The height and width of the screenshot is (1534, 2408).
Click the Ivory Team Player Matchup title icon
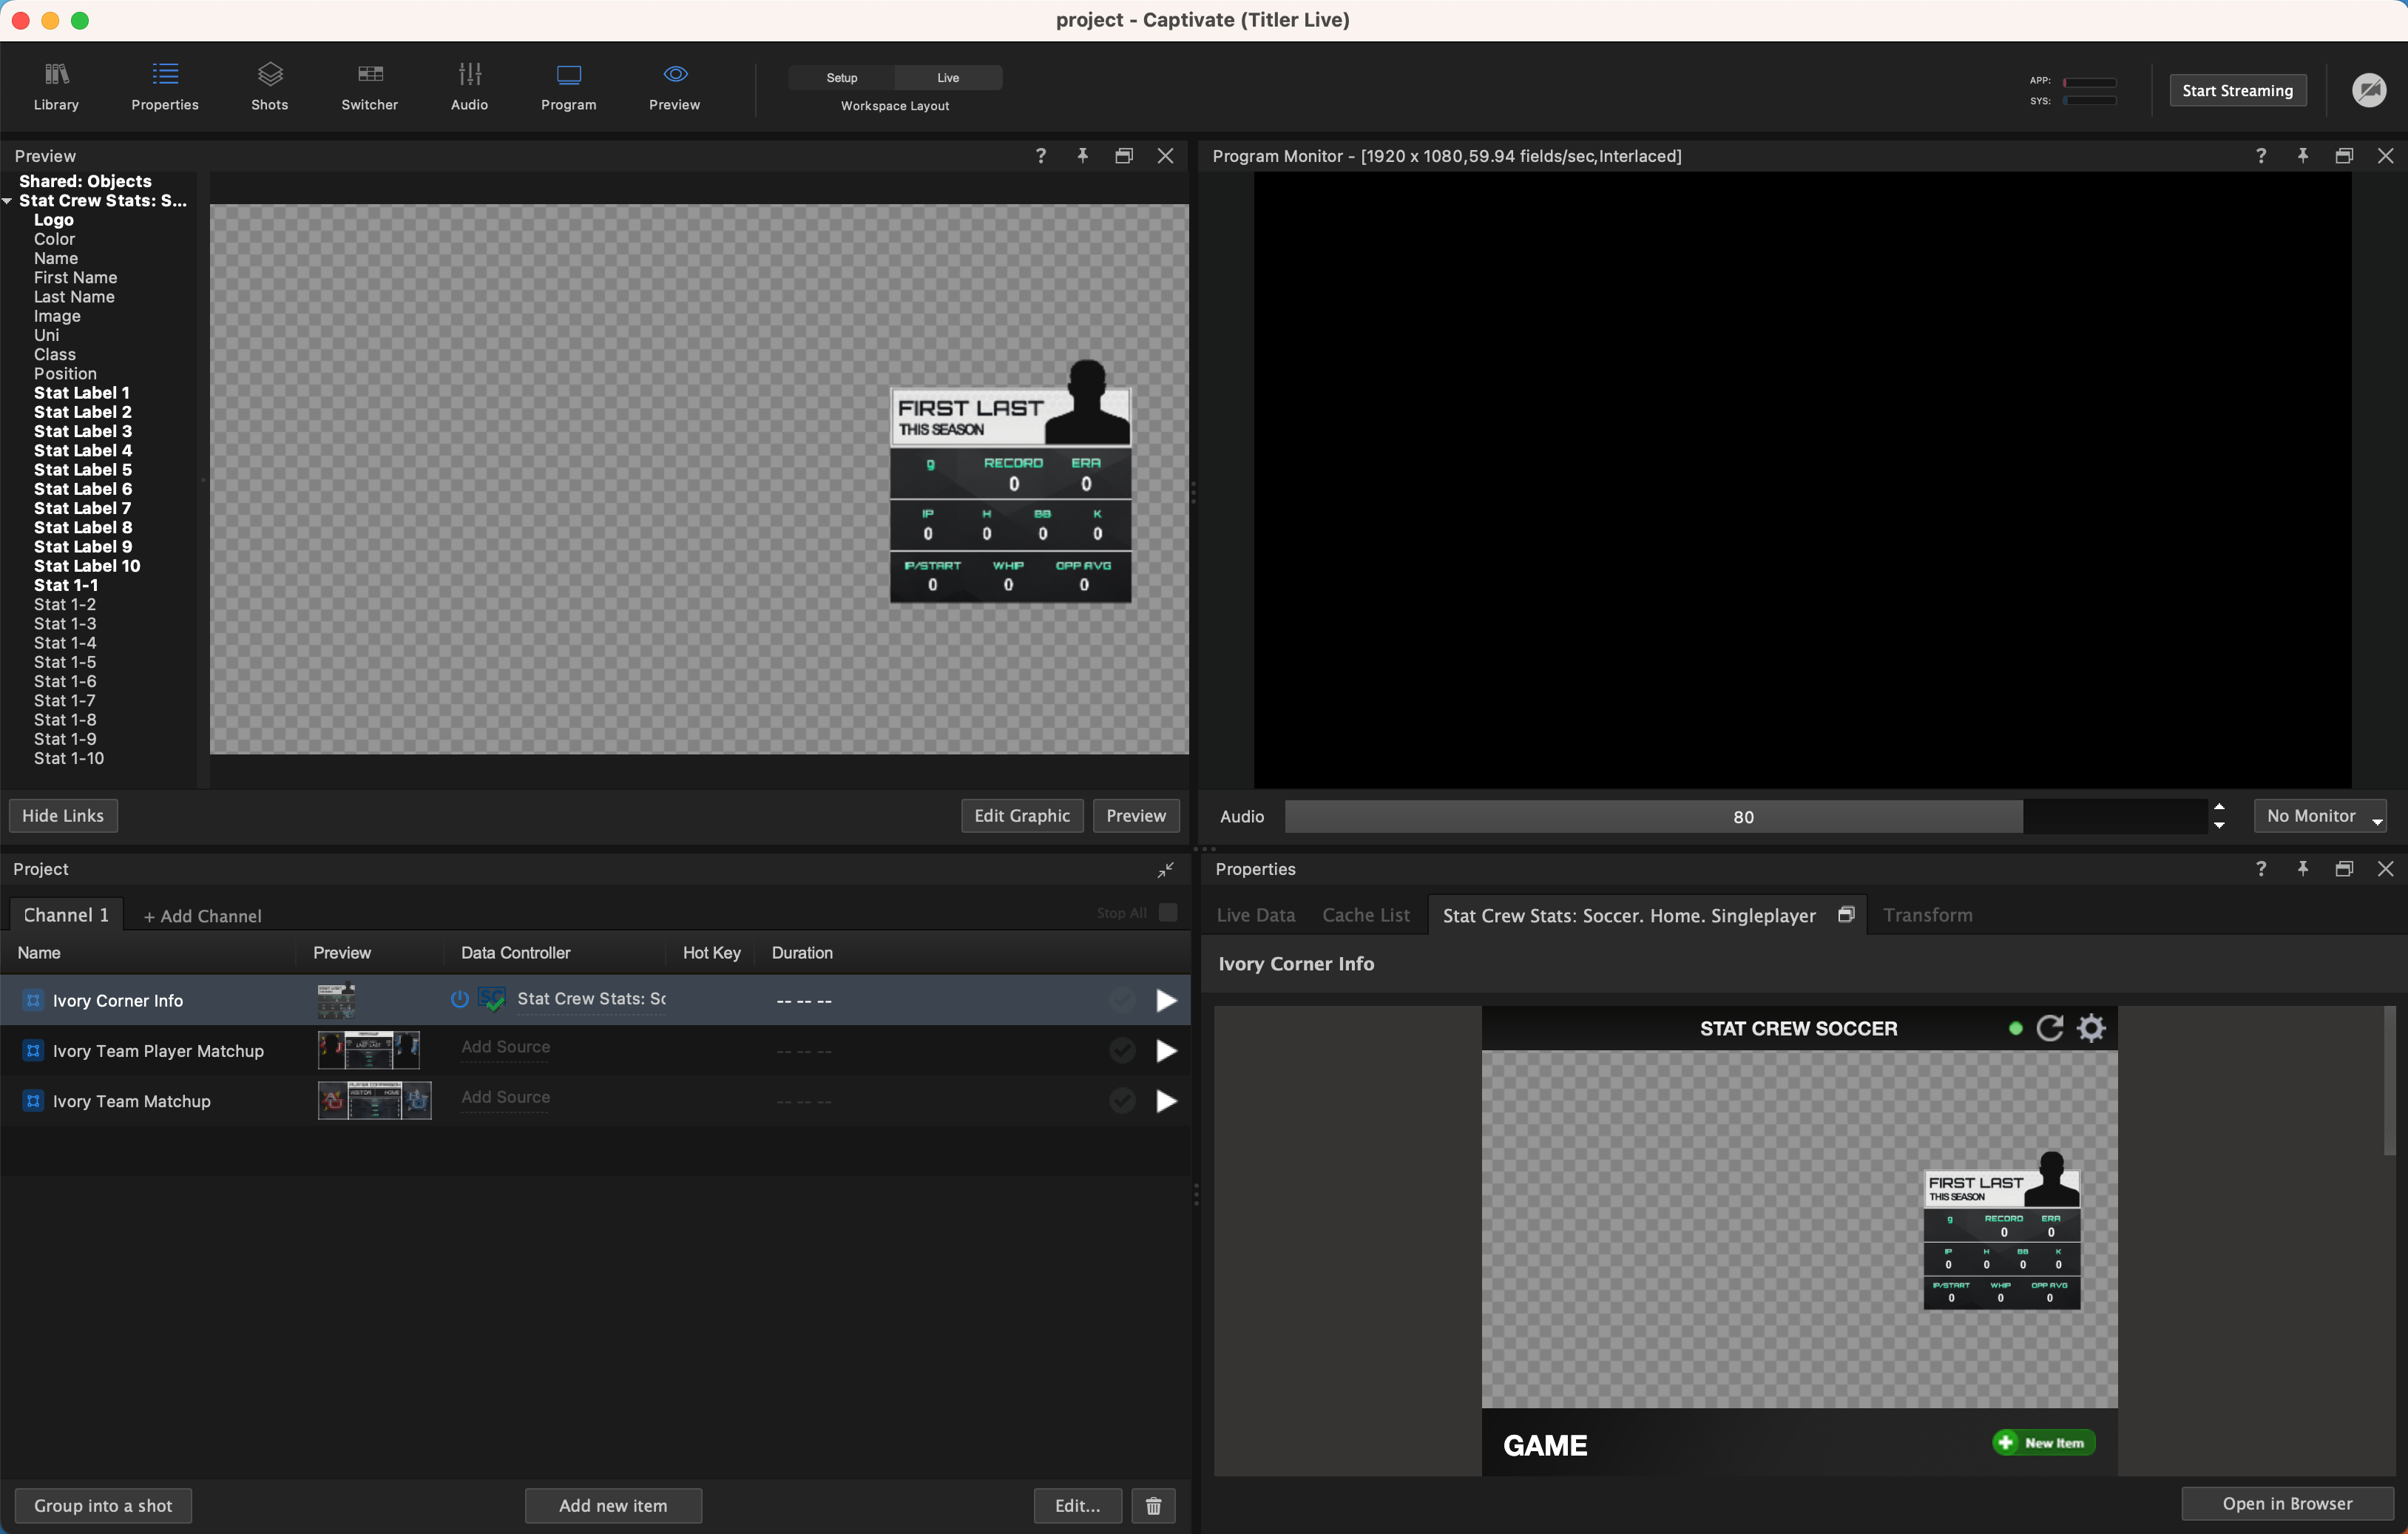click(33, 1050)
